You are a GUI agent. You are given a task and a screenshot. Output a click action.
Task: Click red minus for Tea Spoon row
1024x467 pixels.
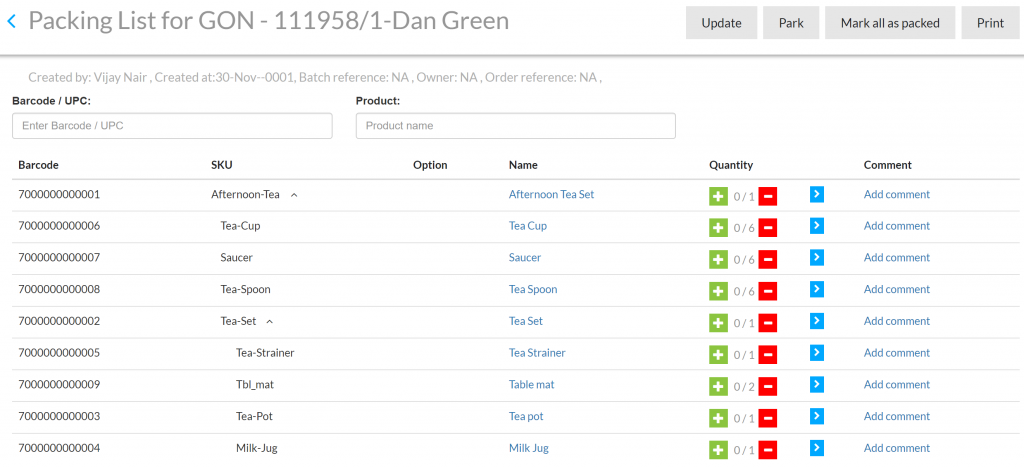(x=767, y=291)
